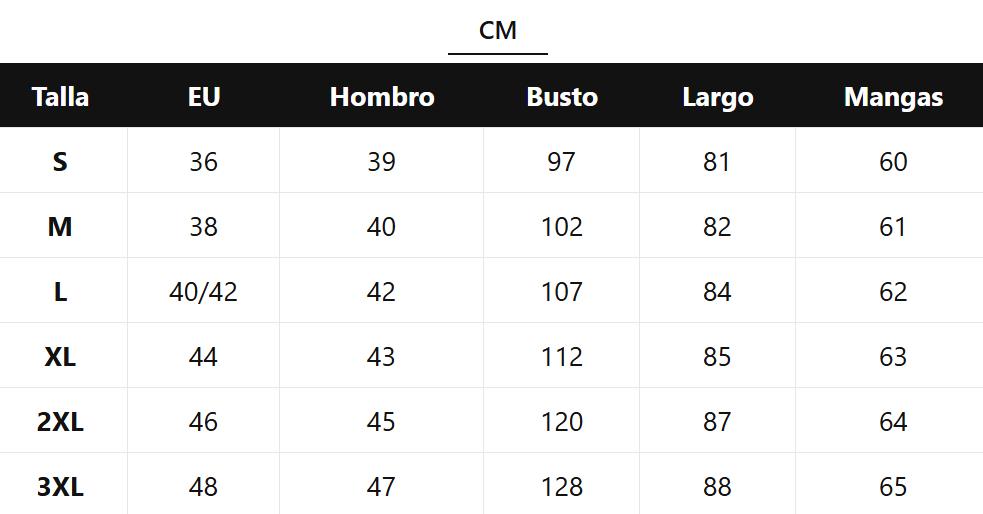This screenshot has height=514, width=983.
Task: Select the CM unit tab
Action: 498,31
